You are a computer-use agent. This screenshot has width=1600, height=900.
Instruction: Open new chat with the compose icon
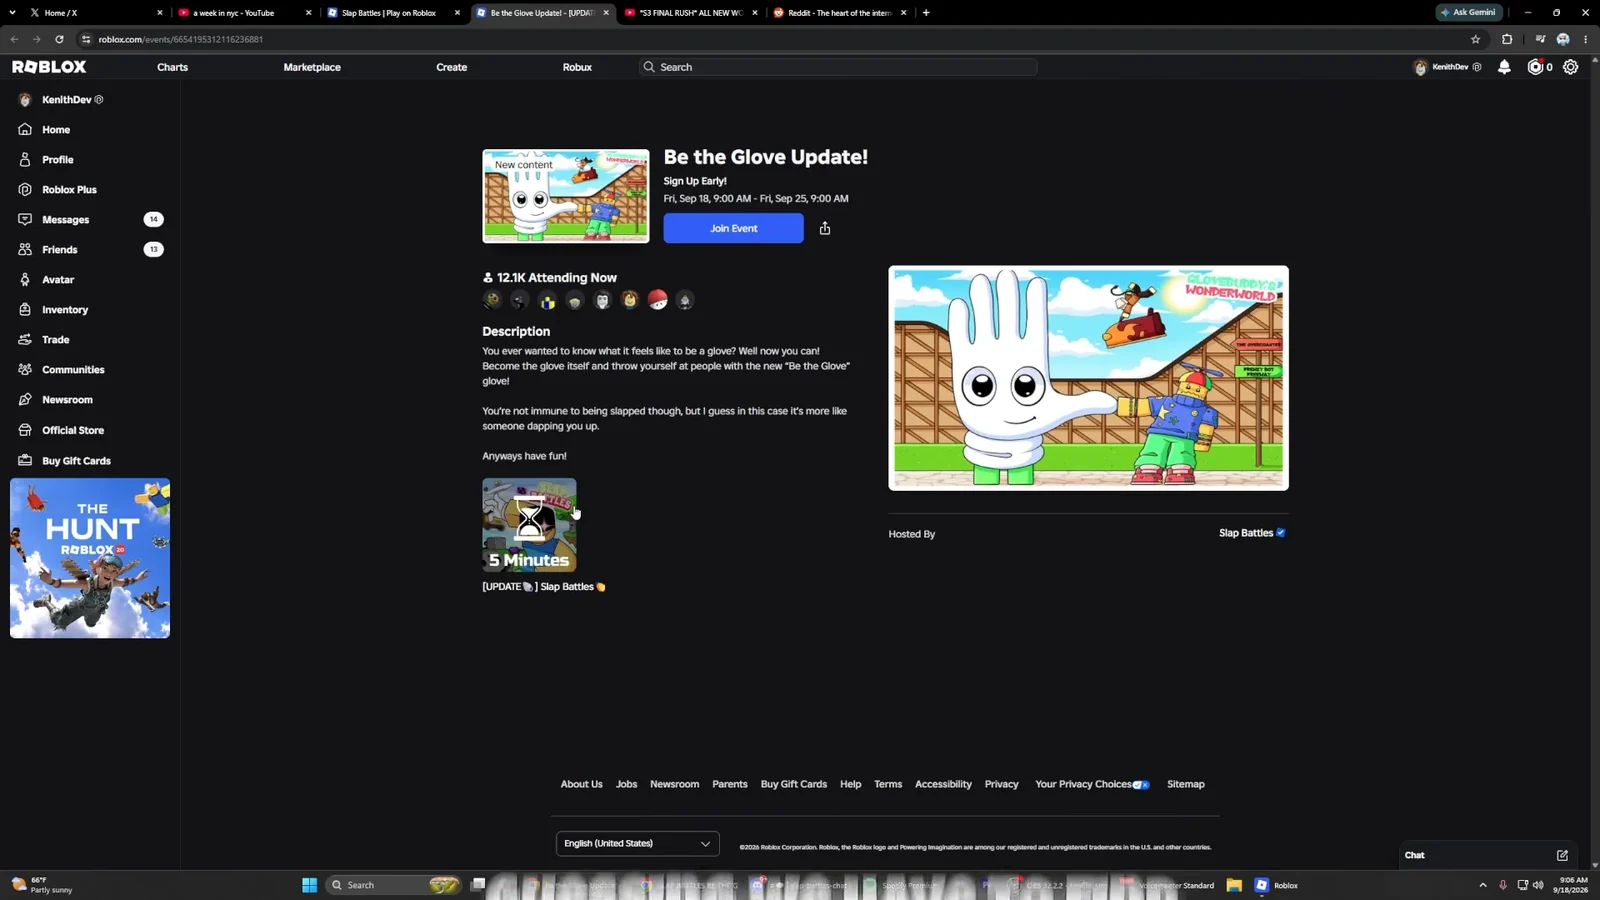[1562, 855]
